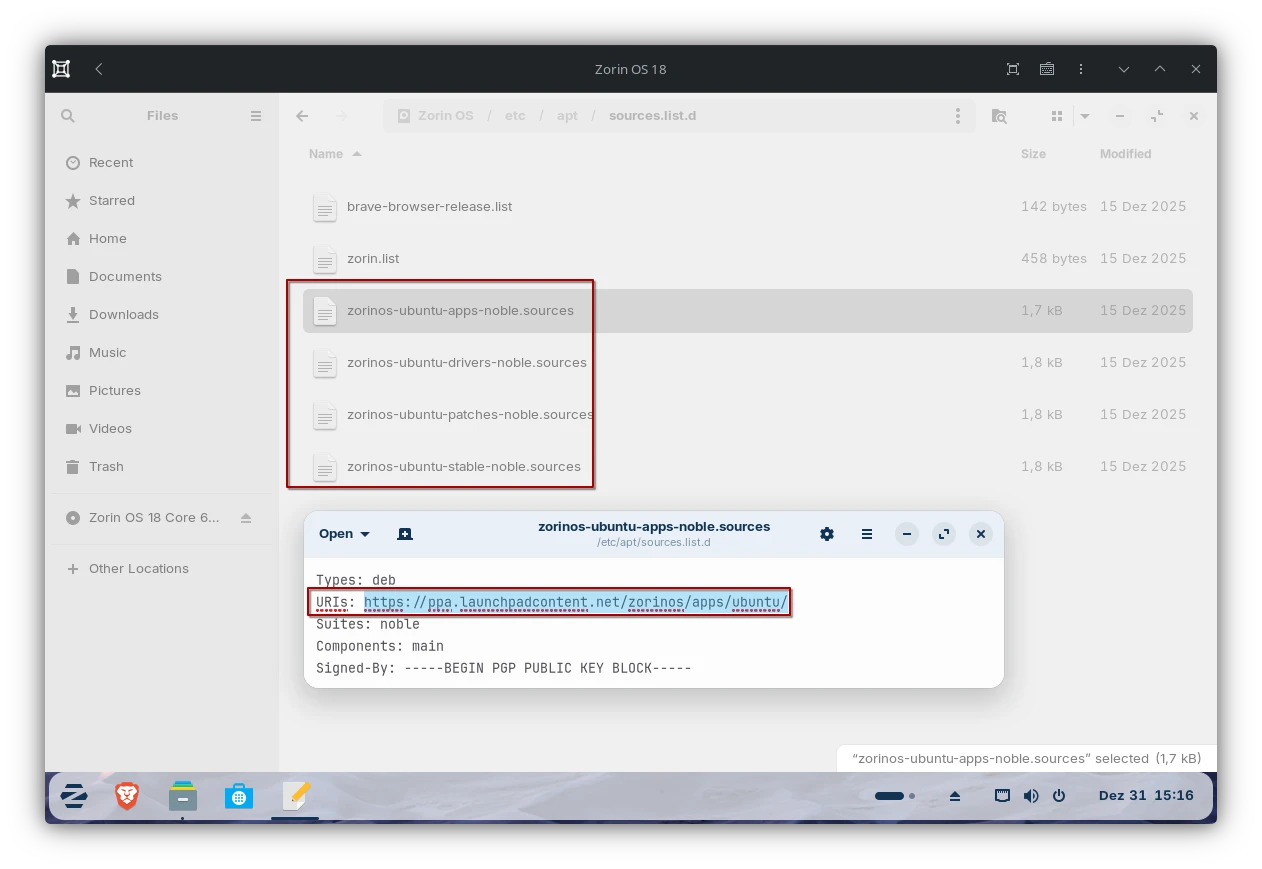Click Other Locations in the sidebar
Screen dimensions: 1262x869
click(138, 568)
